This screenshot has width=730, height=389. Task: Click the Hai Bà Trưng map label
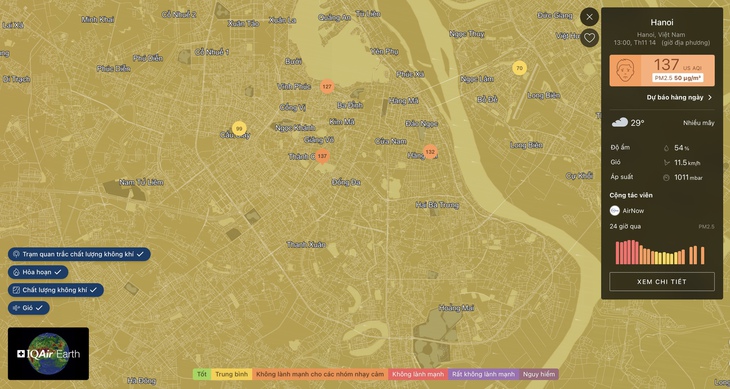point(437,205)
